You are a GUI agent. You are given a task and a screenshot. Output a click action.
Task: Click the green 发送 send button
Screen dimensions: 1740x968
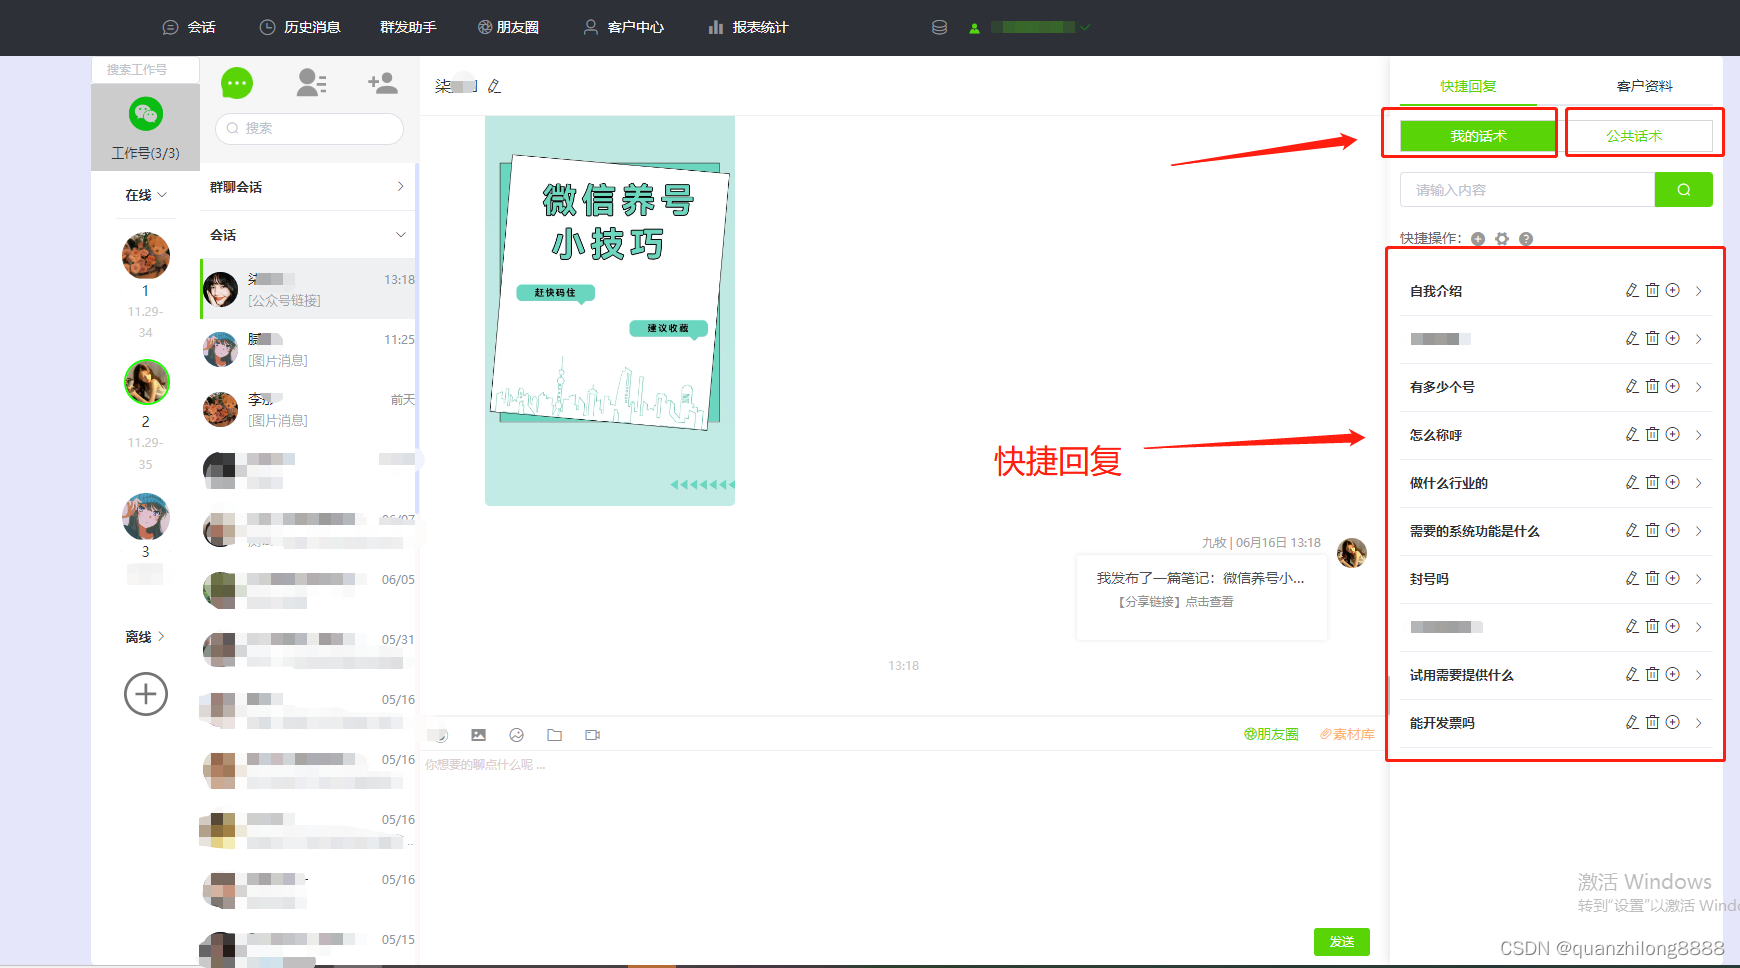(x=1341, y=942)
